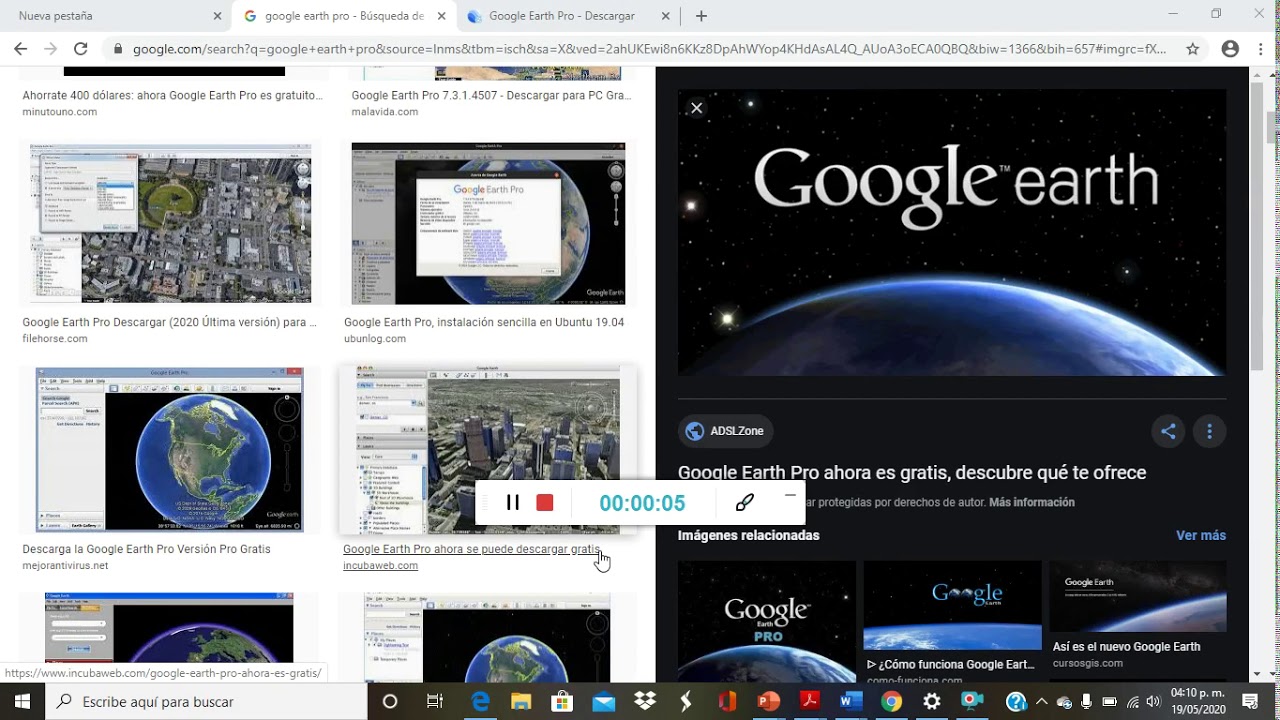Click the results page vertical scrollbar
The image size is (1280, 720).
click(1272, 130)
